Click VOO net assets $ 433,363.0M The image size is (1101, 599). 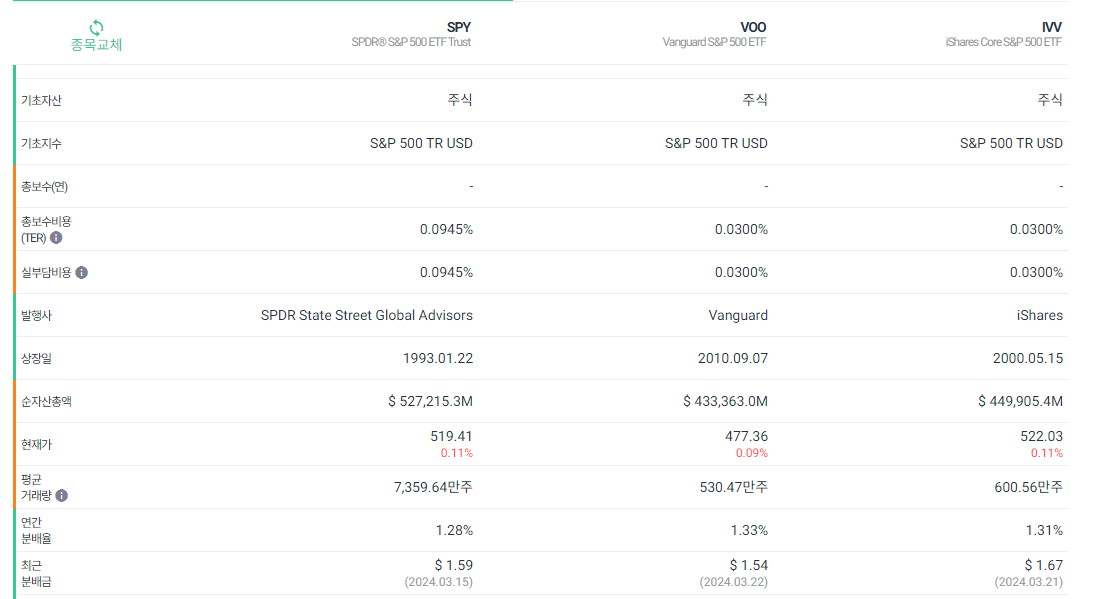(x=725, y=402)
